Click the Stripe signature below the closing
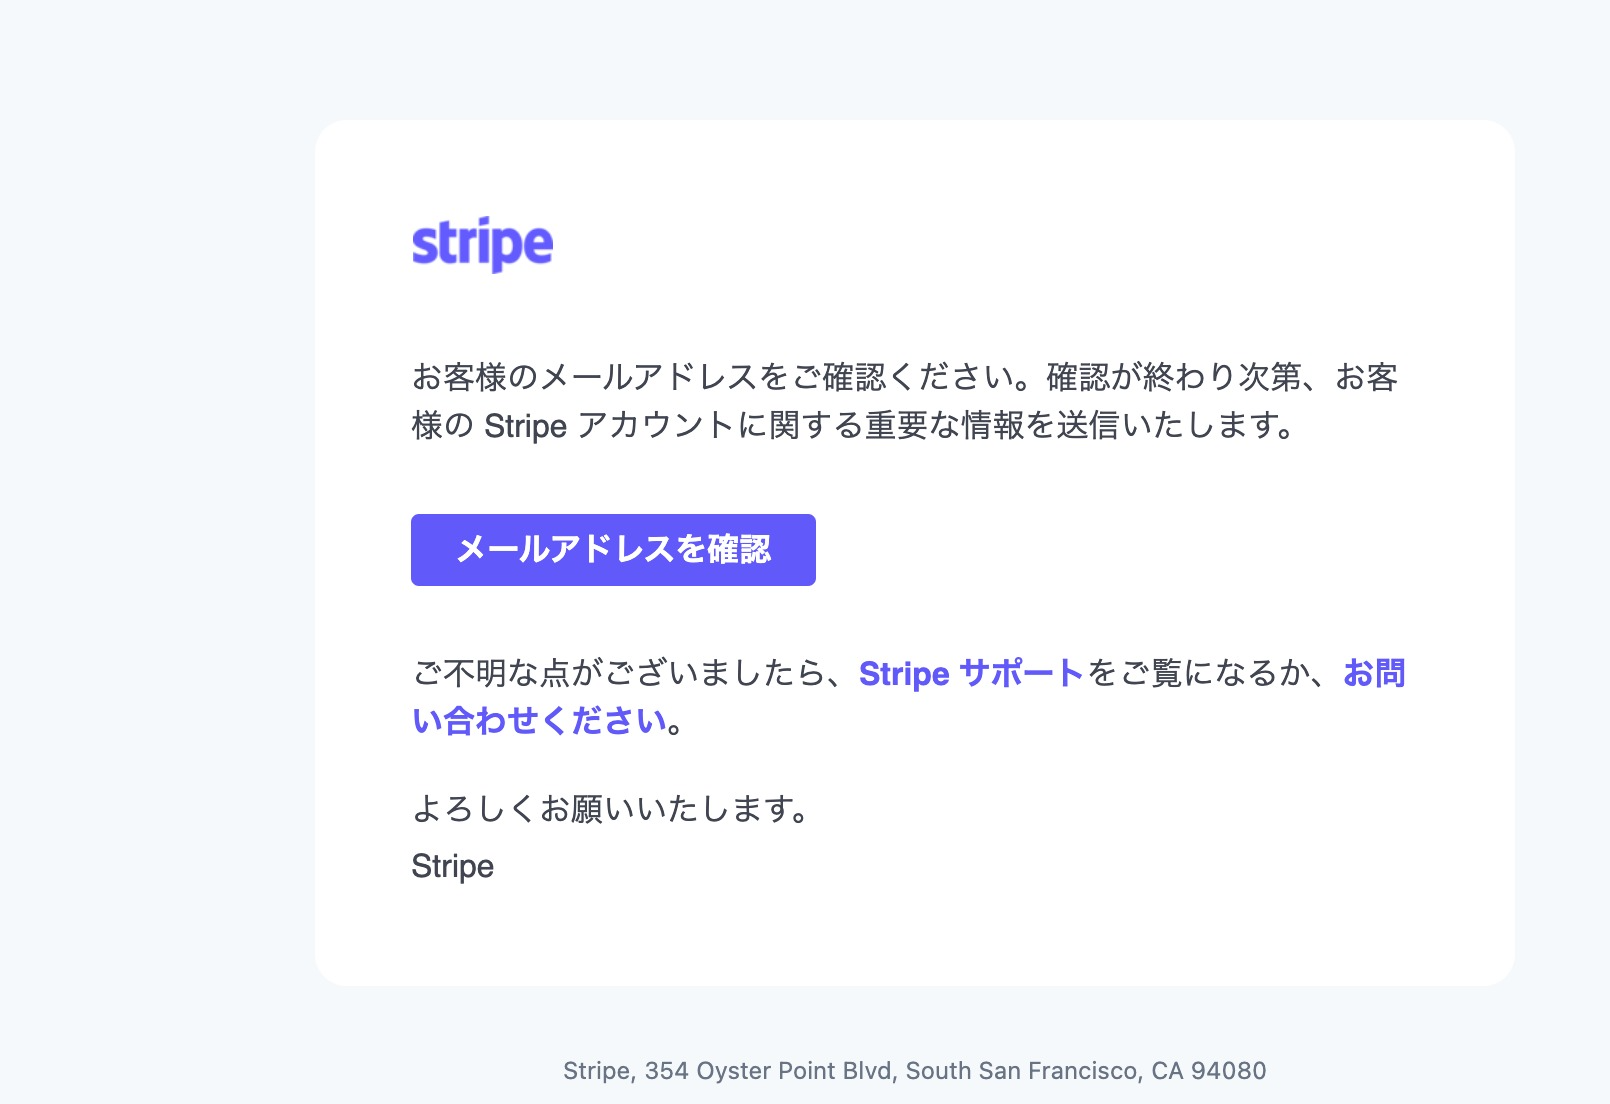 pyautogui.click(x=452, y=866)
